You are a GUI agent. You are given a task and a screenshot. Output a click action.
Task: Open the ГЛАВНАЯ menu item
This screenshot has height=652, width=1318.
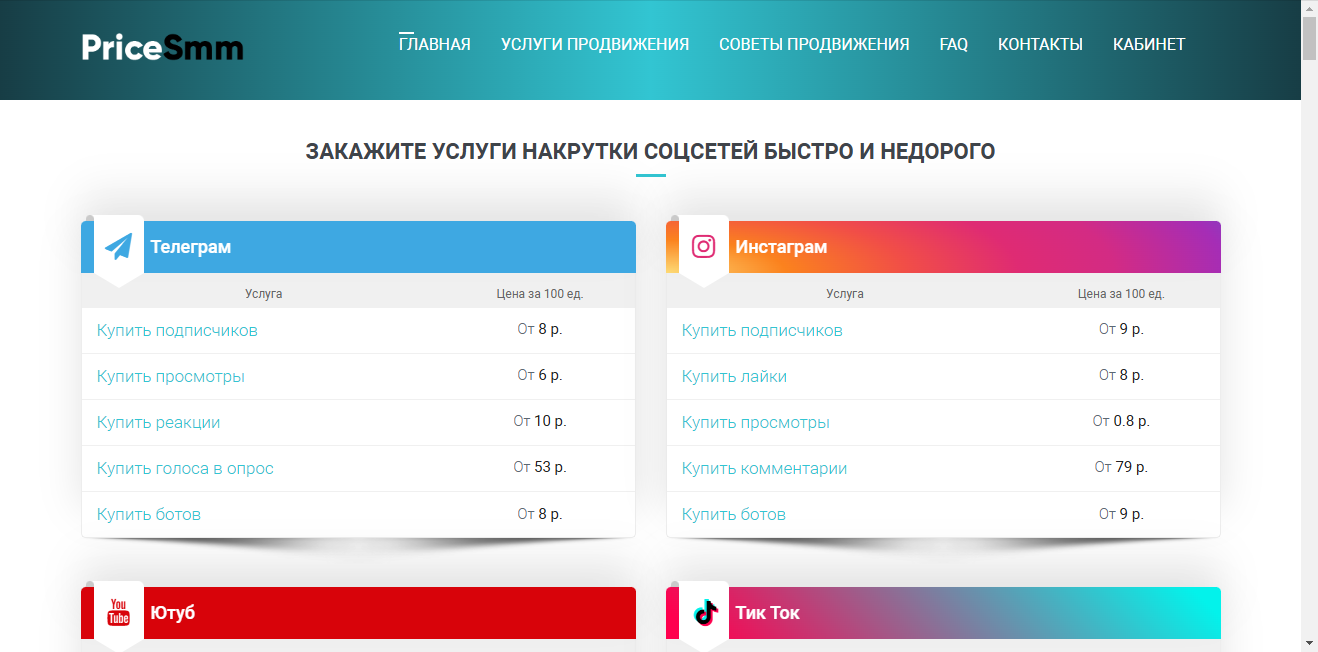coord(435,44)
